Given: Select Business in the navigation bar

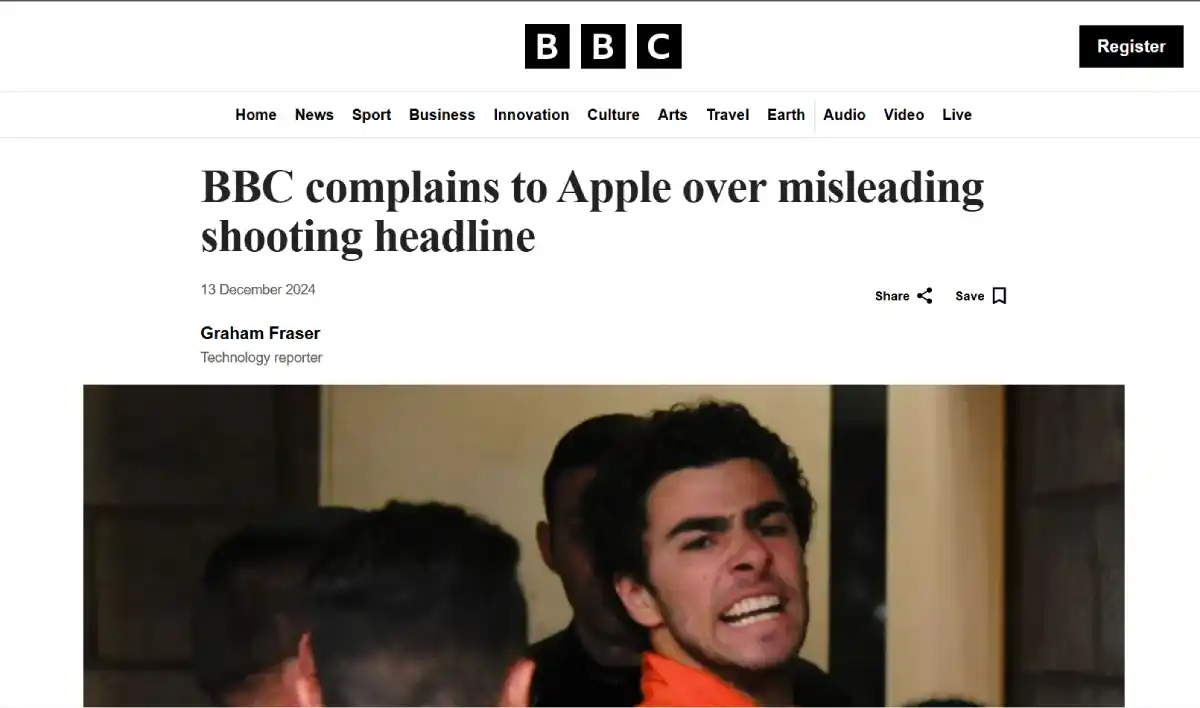Looking at the screenshot, I should click(x=442, y=115).
